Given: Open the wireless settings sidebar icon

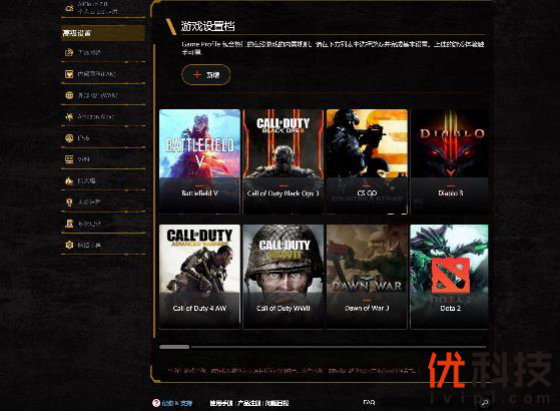Looking at the screenshot, I should pos(69,52).
